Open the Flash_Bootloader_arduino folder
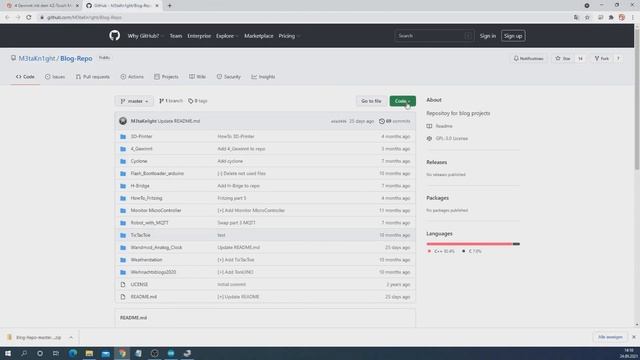640x360 pixels. pos(157,173)
